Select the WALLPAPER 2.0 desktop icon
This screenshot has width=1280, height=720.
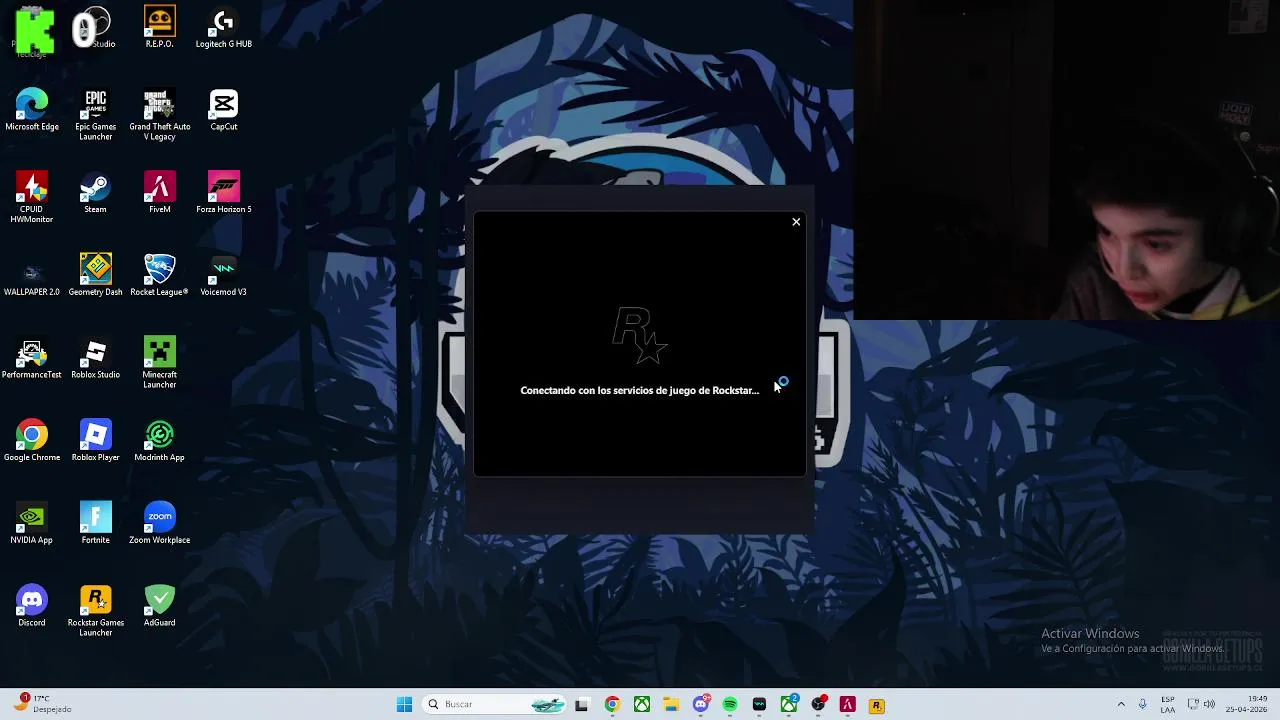(x=32, y=276)
